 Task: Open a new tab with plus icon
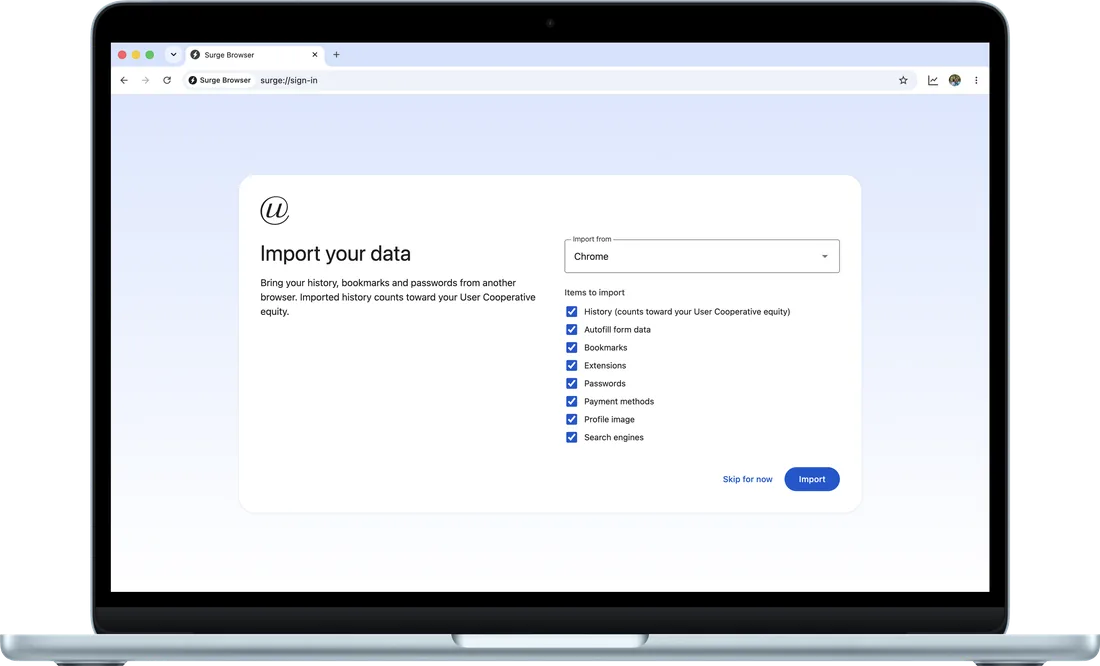(336, 55)
